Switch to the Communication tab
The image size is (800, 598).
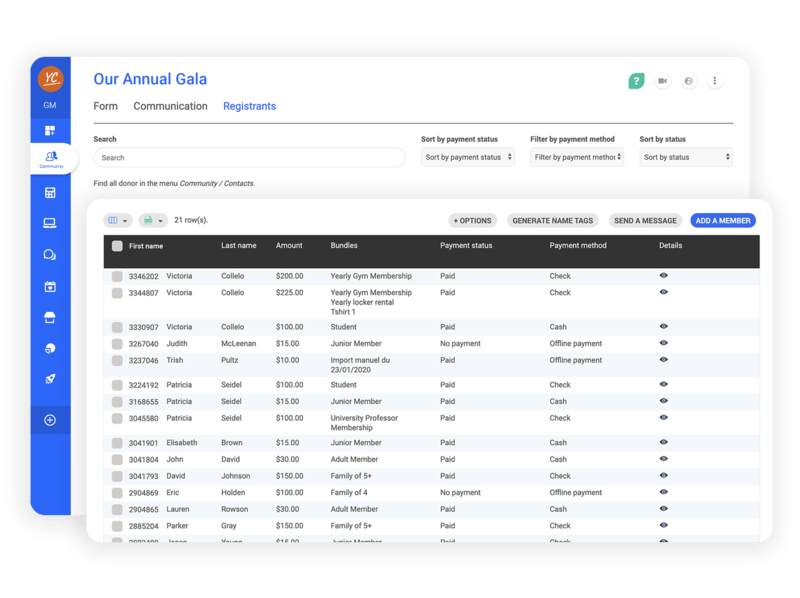(x=169, y=105)
